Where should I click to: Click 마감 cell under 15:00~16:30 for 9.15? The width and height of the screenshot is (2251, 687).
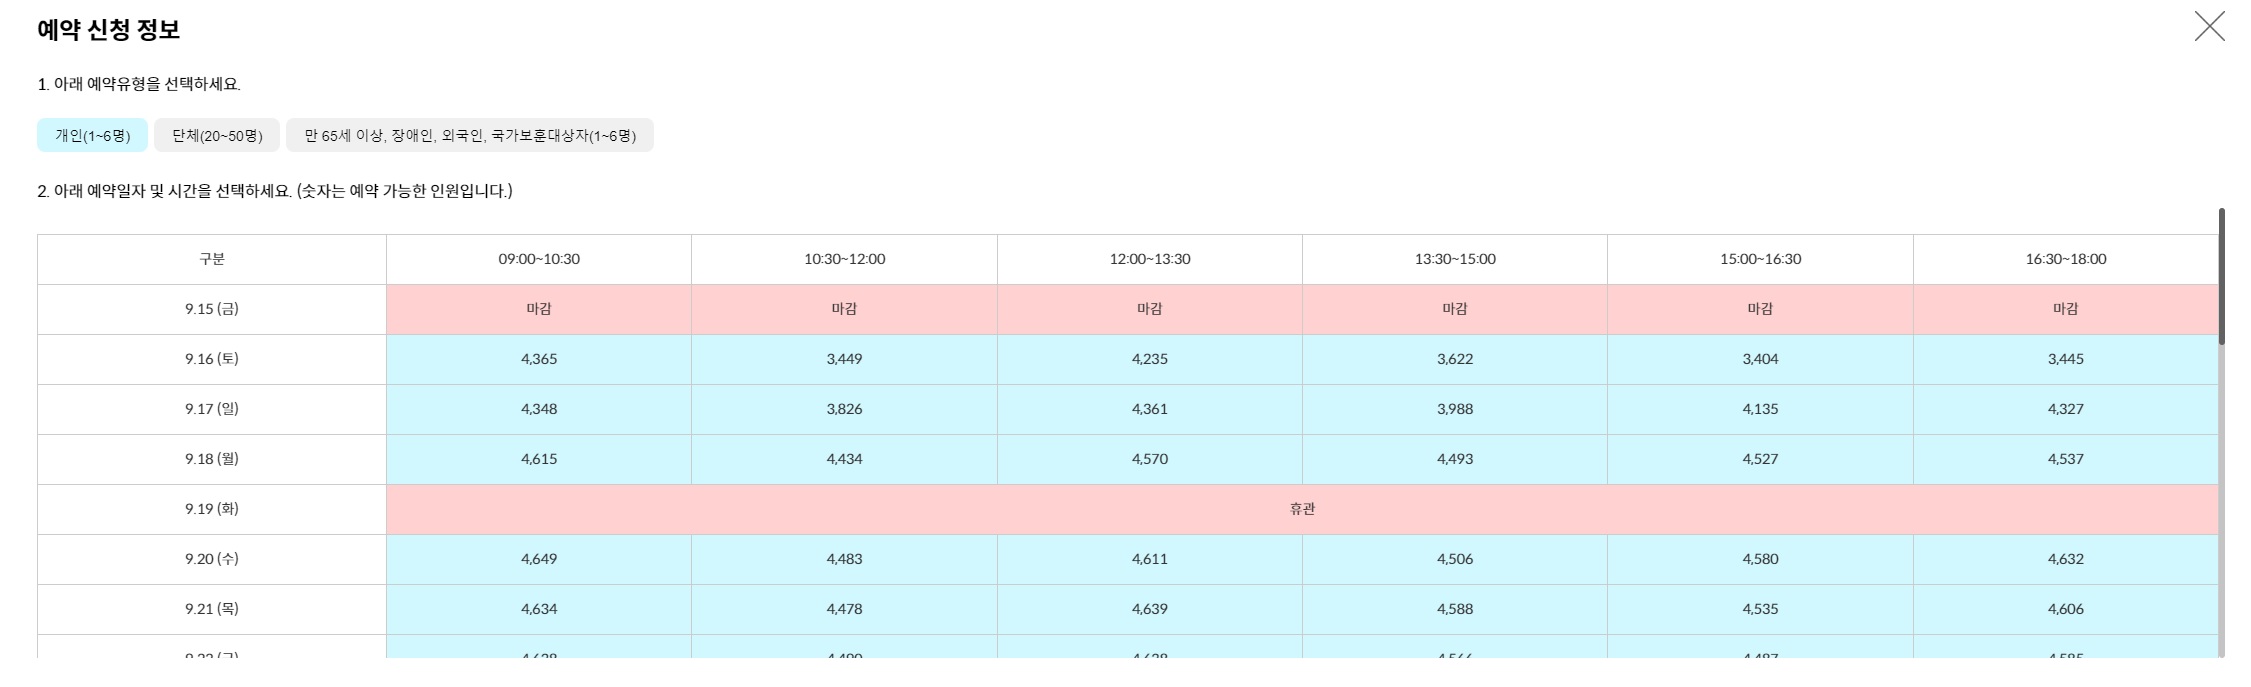1760,309
